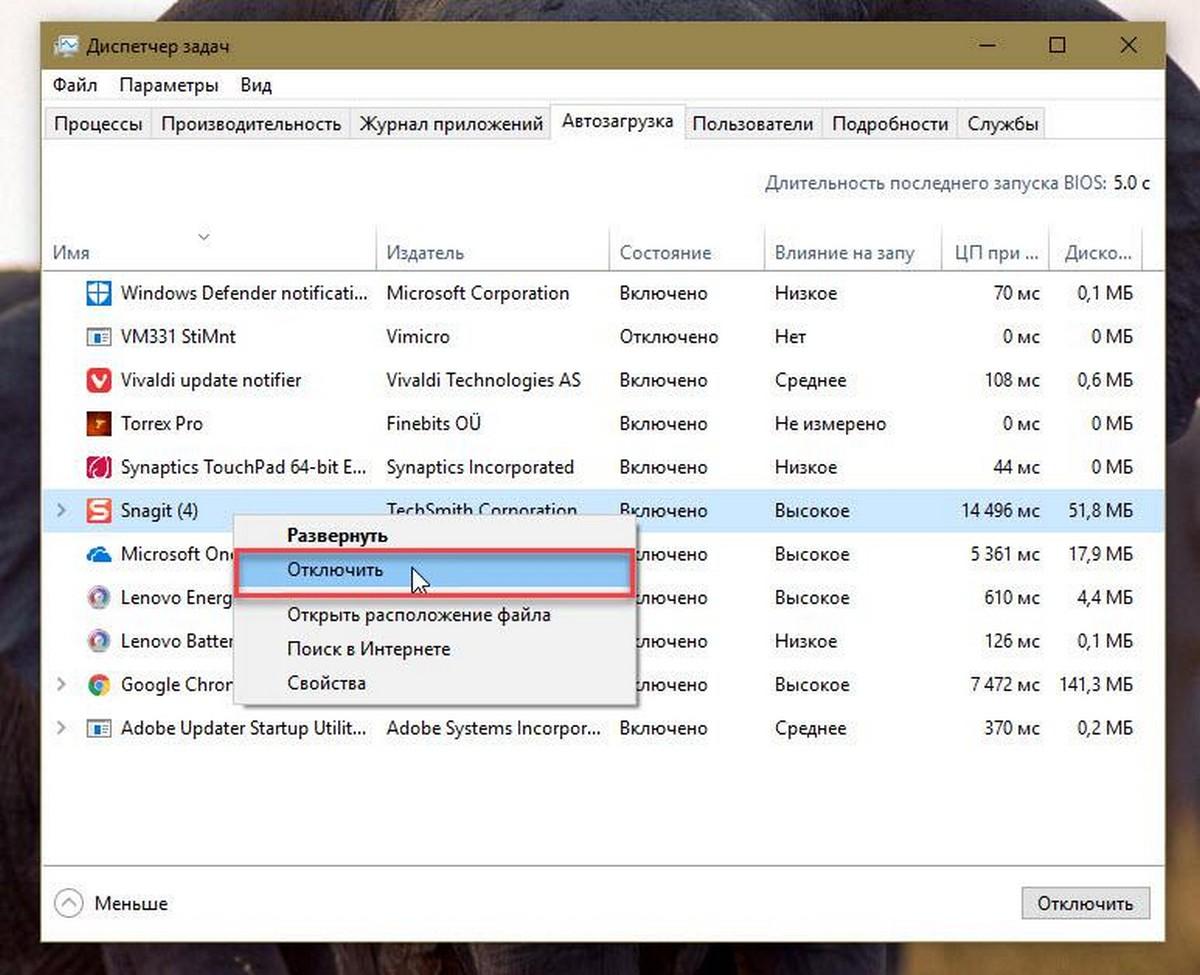
Task: Click the Lenovo Battery row icon
Action: (98, 641)
